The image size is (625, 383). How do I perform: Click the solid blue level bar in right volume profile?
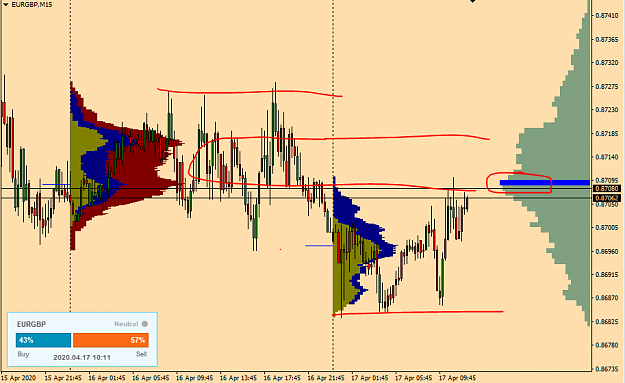545,183
